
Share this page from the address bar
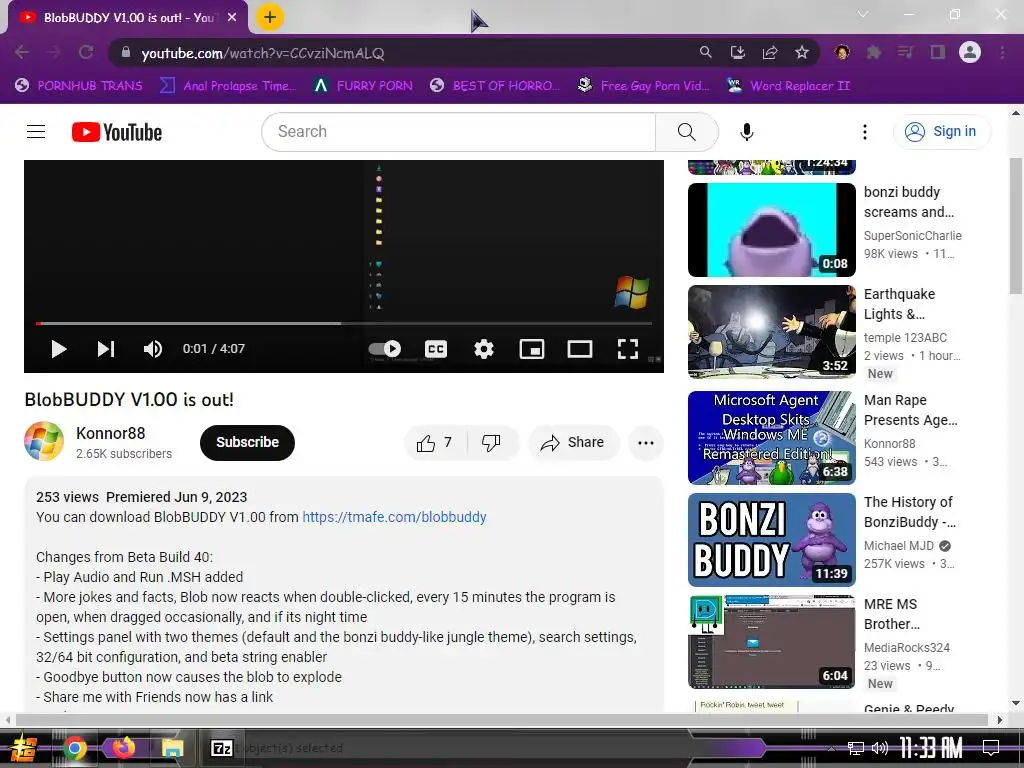pos(770,52)
